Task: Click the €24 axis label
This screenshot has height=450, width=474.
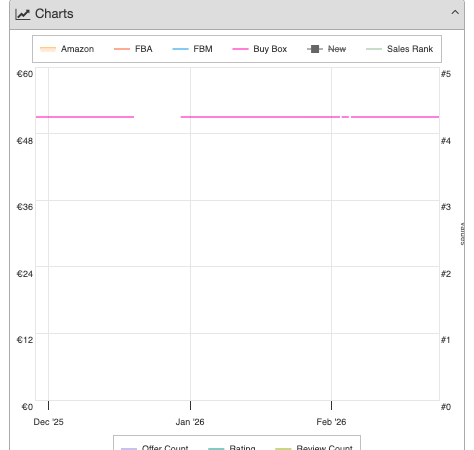Action: 25,274
